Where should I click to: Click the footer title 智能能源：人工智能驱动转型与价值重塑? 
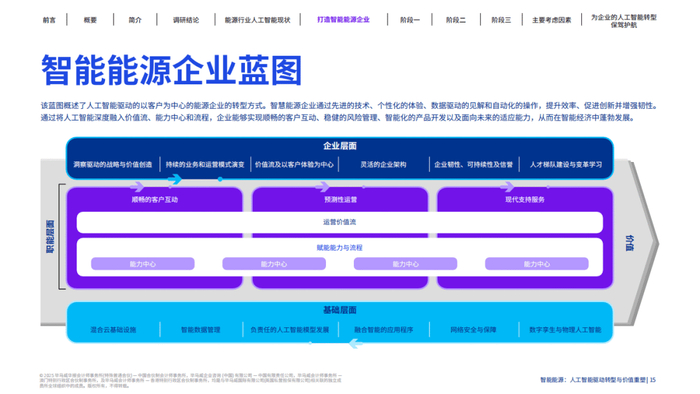click(x=593, y=380)
